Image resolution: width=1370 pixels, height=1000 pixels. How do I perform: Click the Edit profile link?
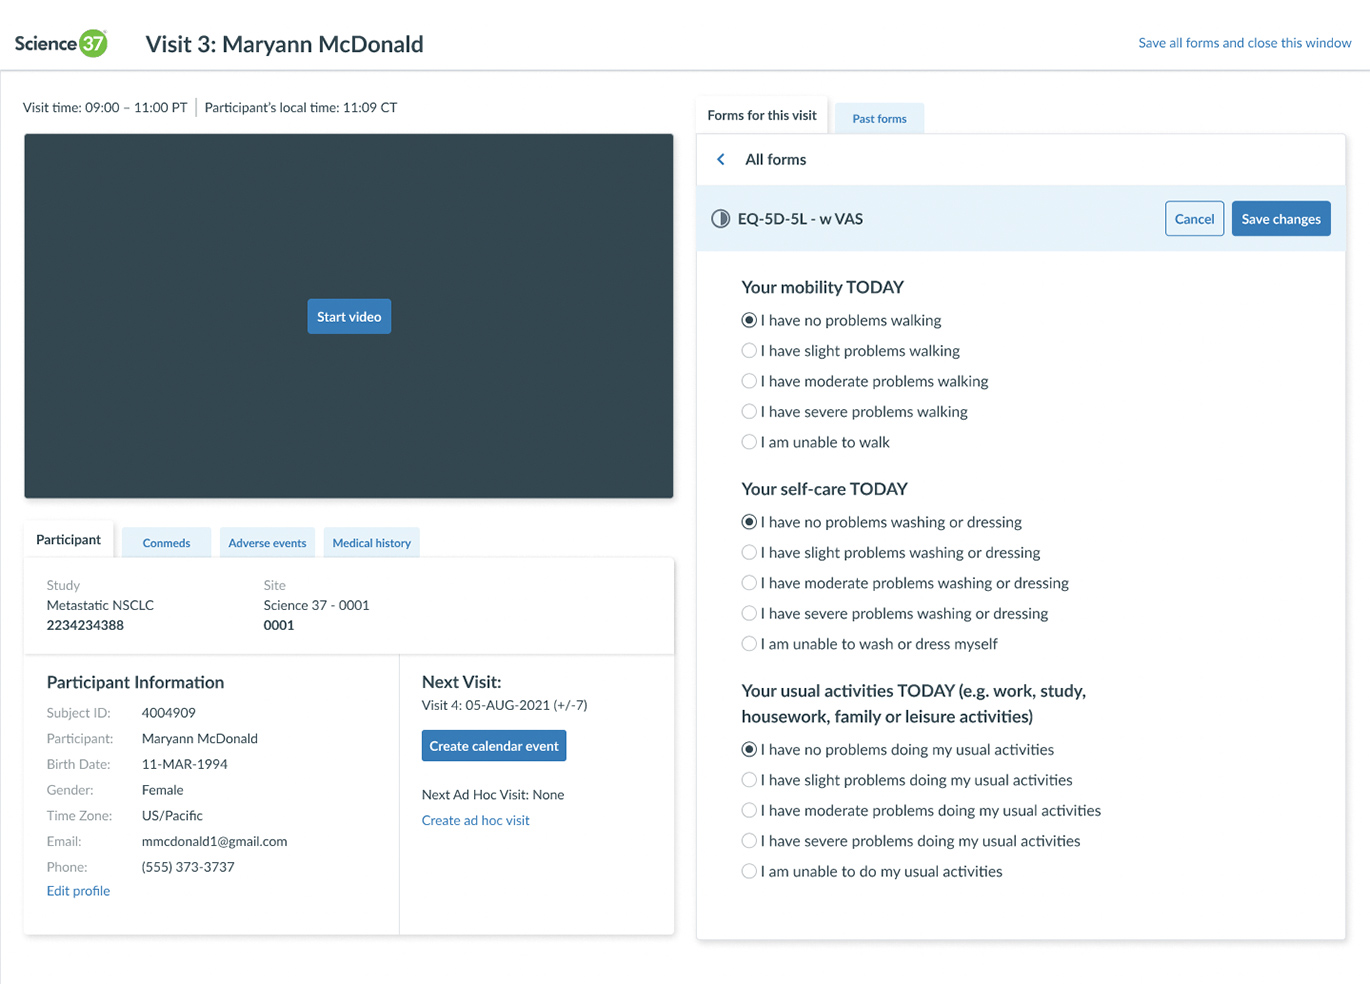coord(78,891)
